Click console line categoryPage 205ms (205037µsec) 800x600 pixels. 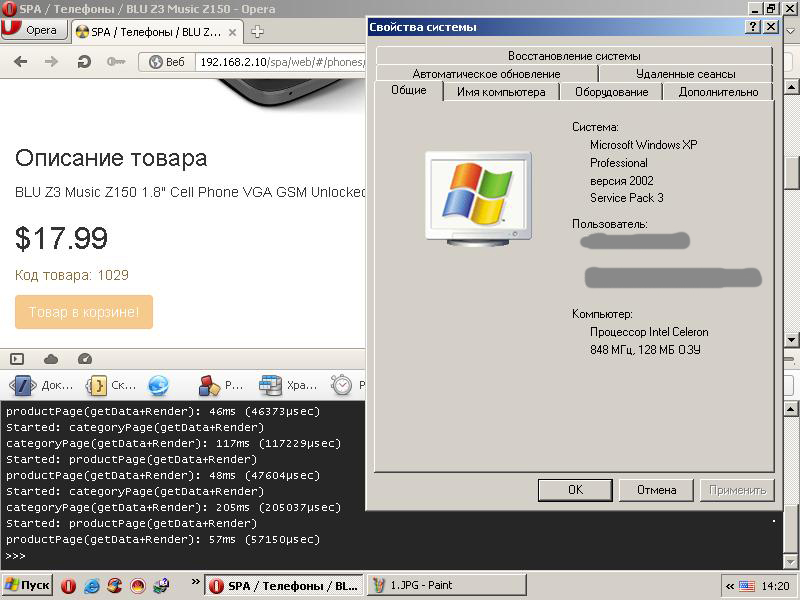pyautogui.click(x=173, y=508)
